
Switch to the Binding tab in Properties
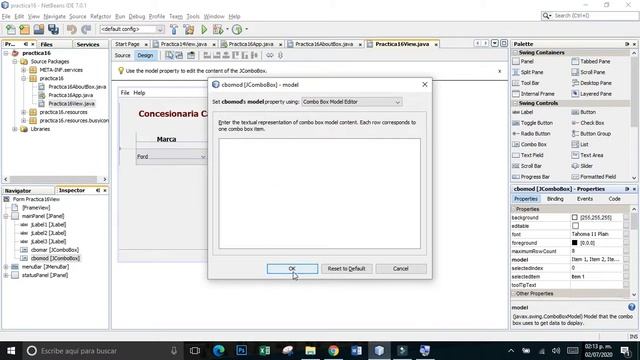pos(555,199)
